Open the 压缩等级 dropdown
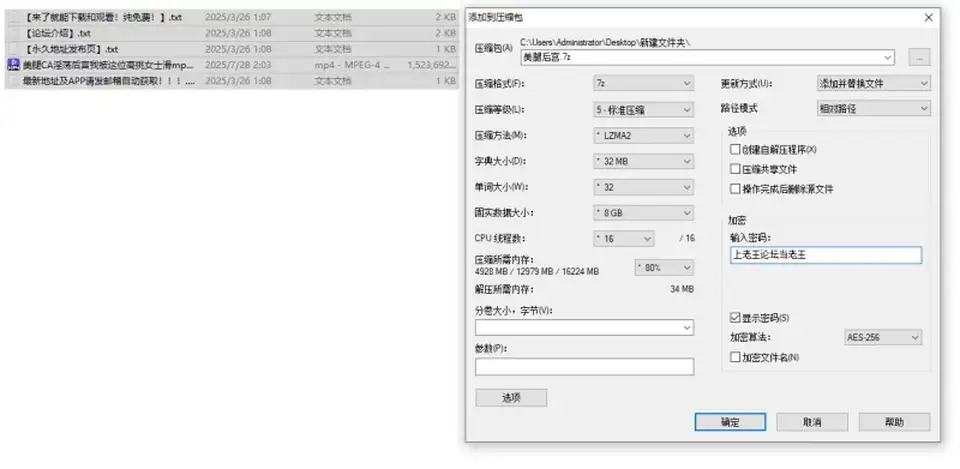960x469 pixels. 643,110
